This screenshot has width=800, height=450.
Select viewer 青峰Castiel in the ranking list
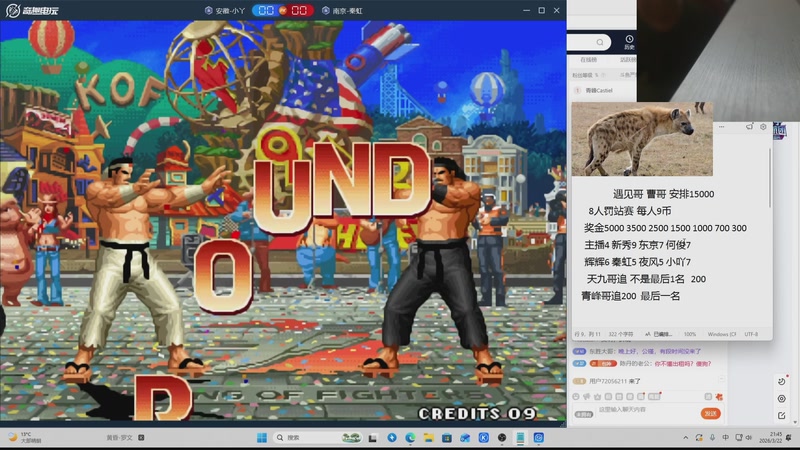pyautogui.click(x=598, y=90)
